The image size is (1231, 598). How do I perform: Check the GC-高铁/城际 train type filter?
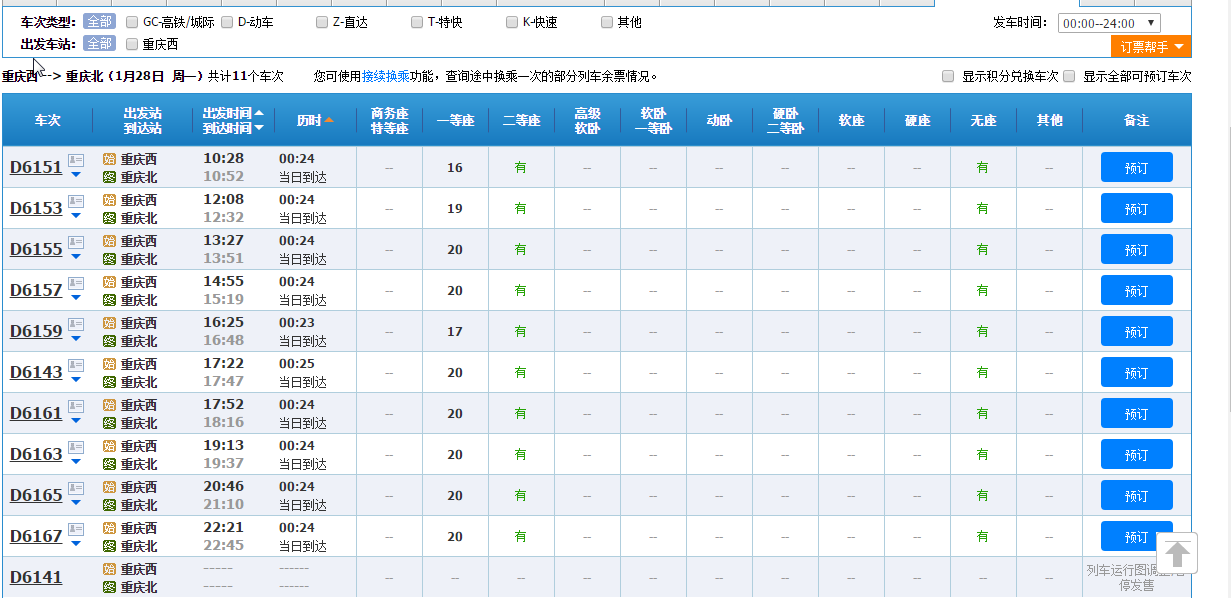tap(132, 22)
